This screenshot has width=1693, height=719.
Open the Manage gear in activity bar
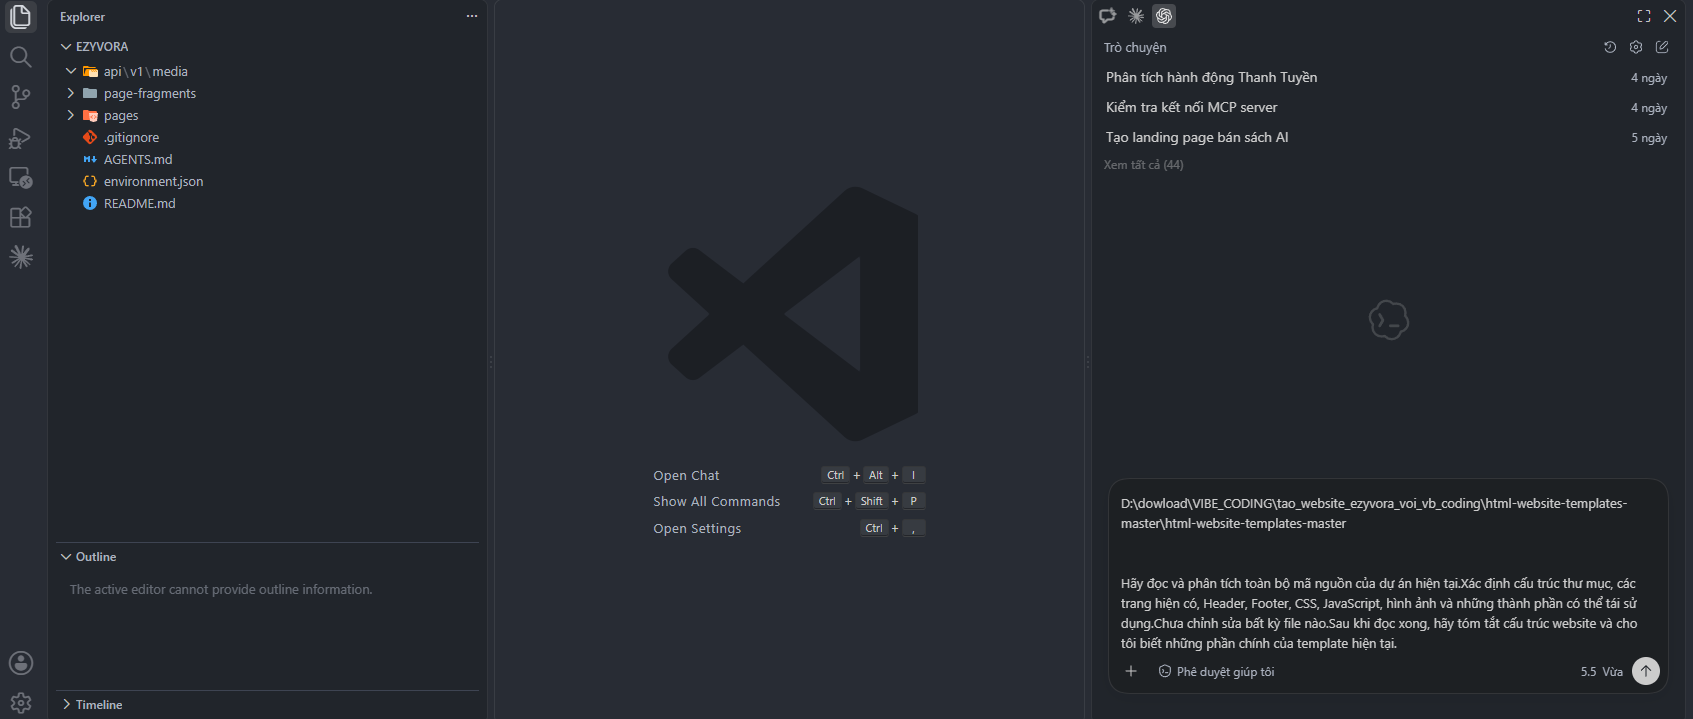[x=20, y=703]
